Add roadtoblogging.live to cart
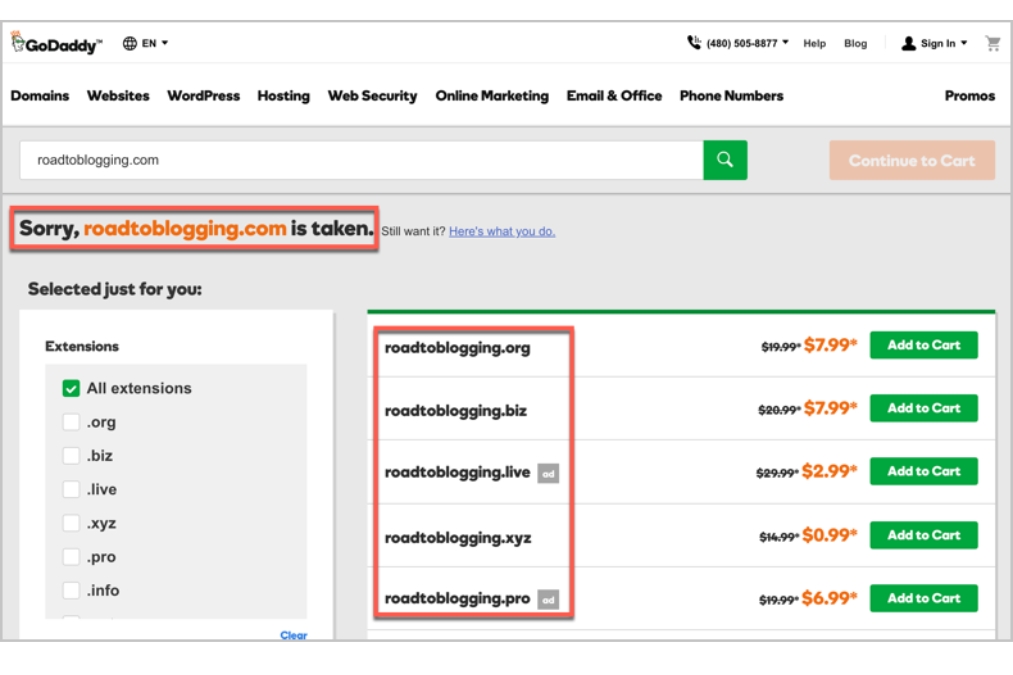Image resolution: width=1013 pixels, height=675 pixels. tap(924, 472)
